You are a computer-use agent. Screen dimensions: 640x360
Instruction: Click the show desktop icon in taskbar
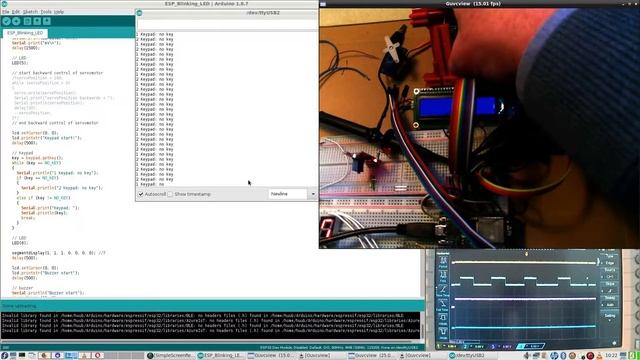(x=13, y=356)
